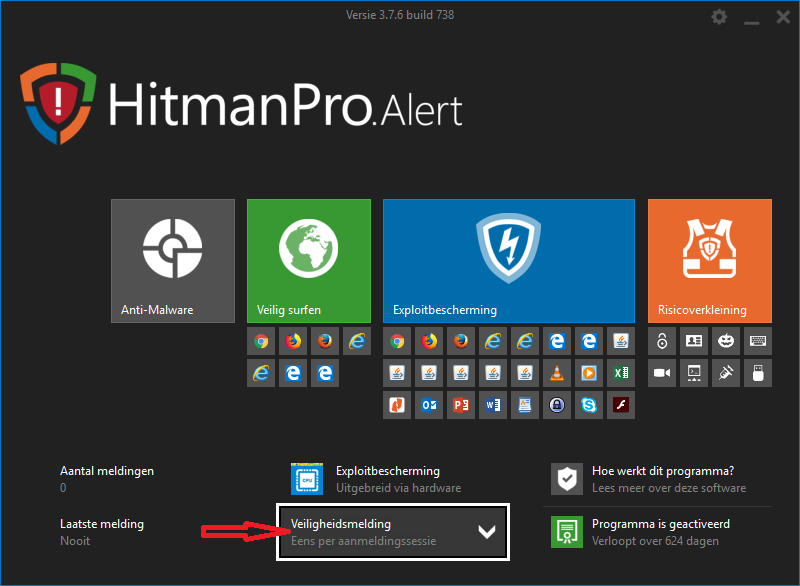Select the Windows Media Player icon

[x=589, y=373]
